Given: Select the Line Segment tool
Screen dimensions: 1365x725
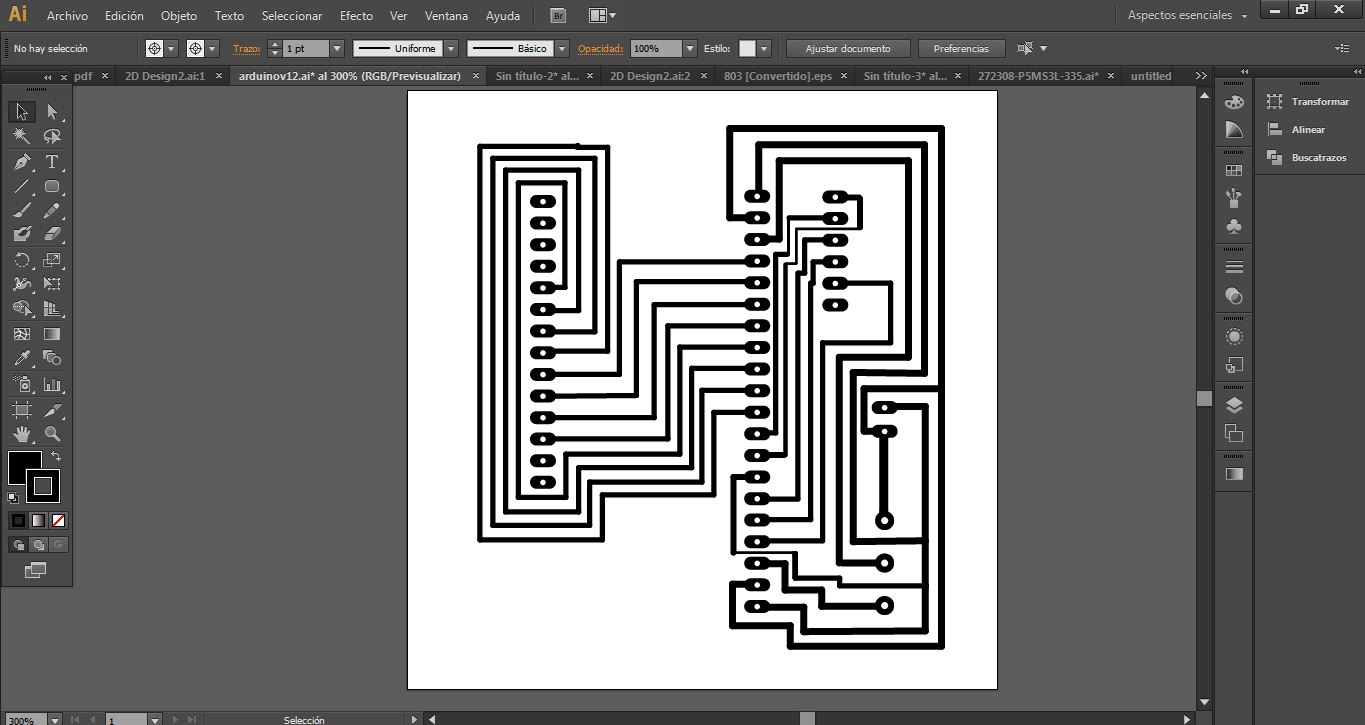Looking at the screenshot, I should (22, 186).
